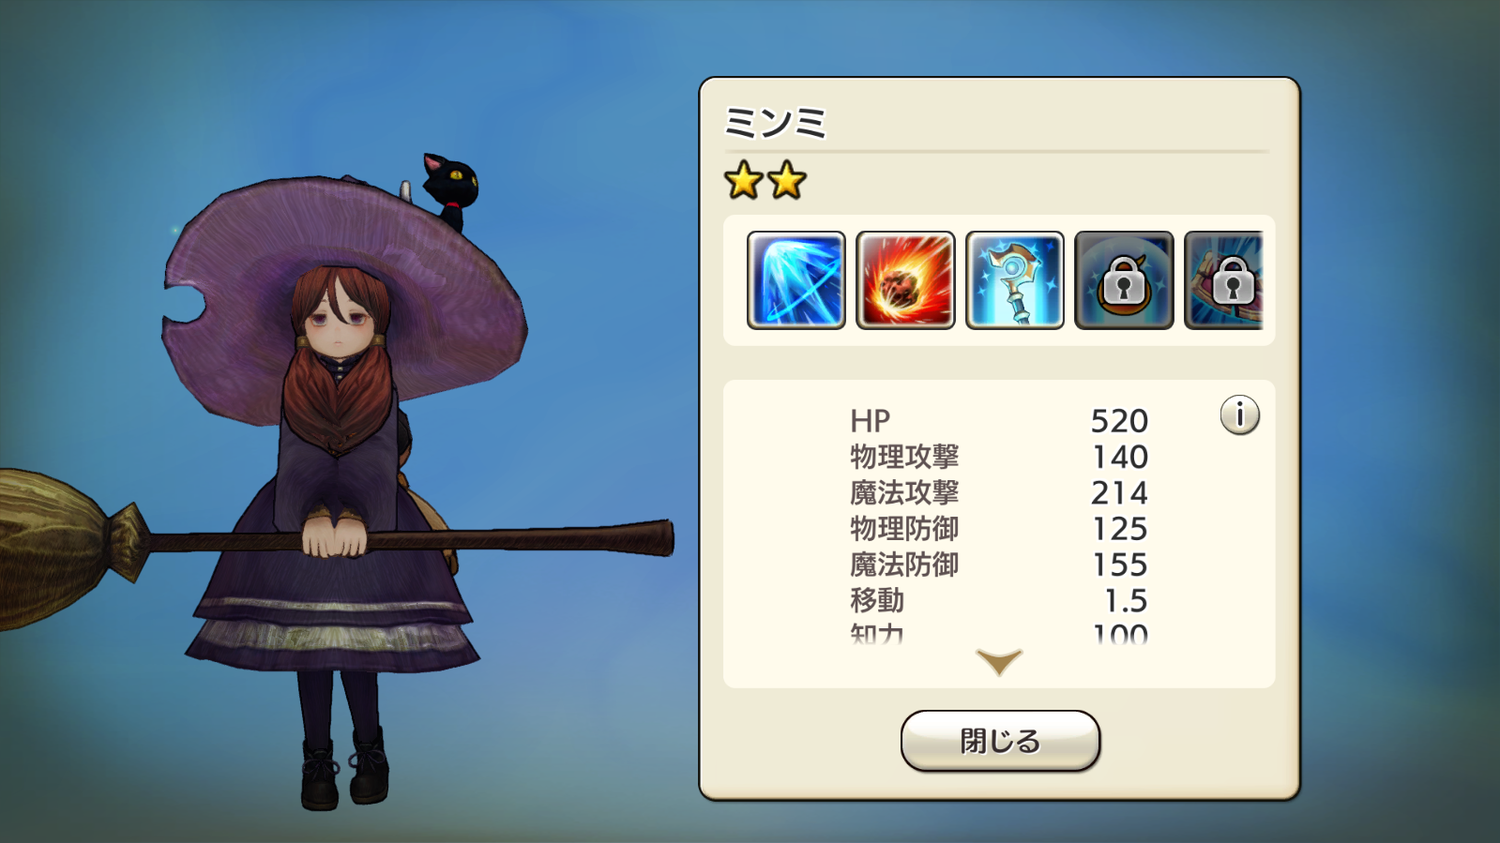The height and width of the screenshot is (843, 1500).
Task: Select the blue slash skill icon
Action: pos(796,280)
